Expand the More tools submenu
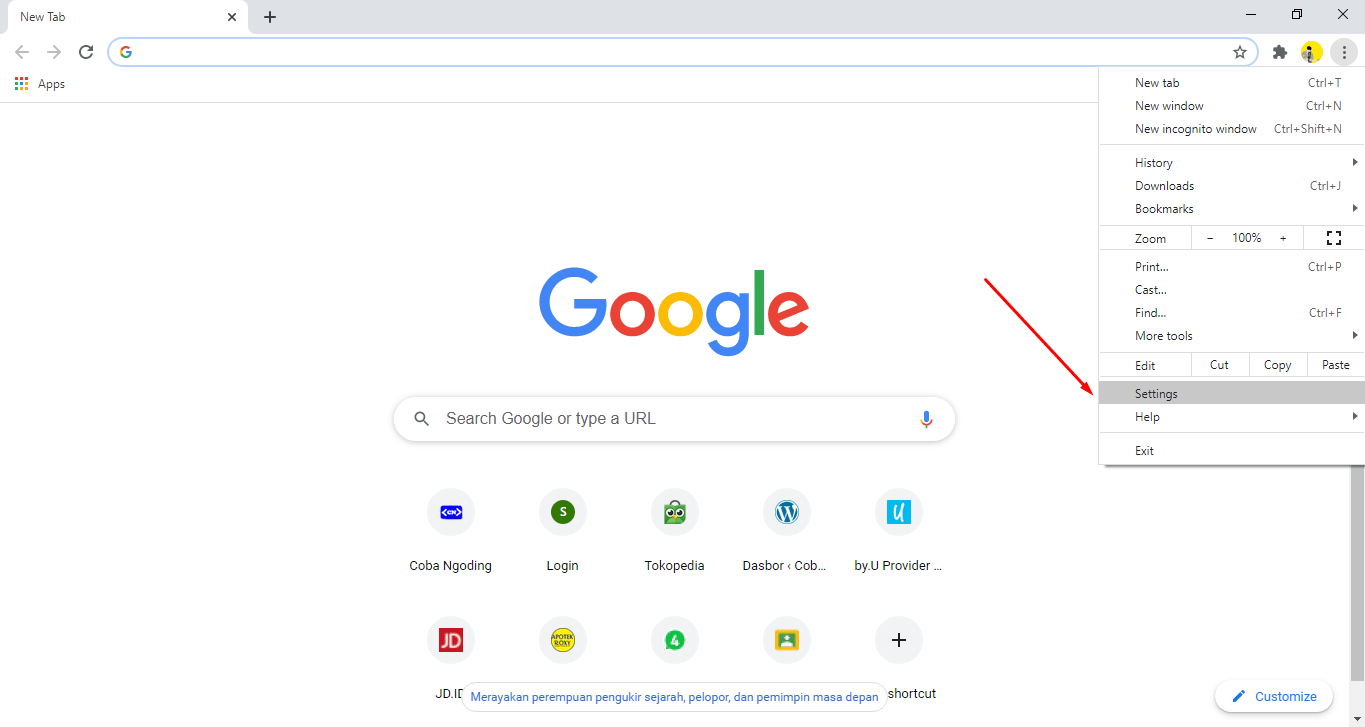The height and width of the screenshot is (727, 1365). click(1231, 336)
